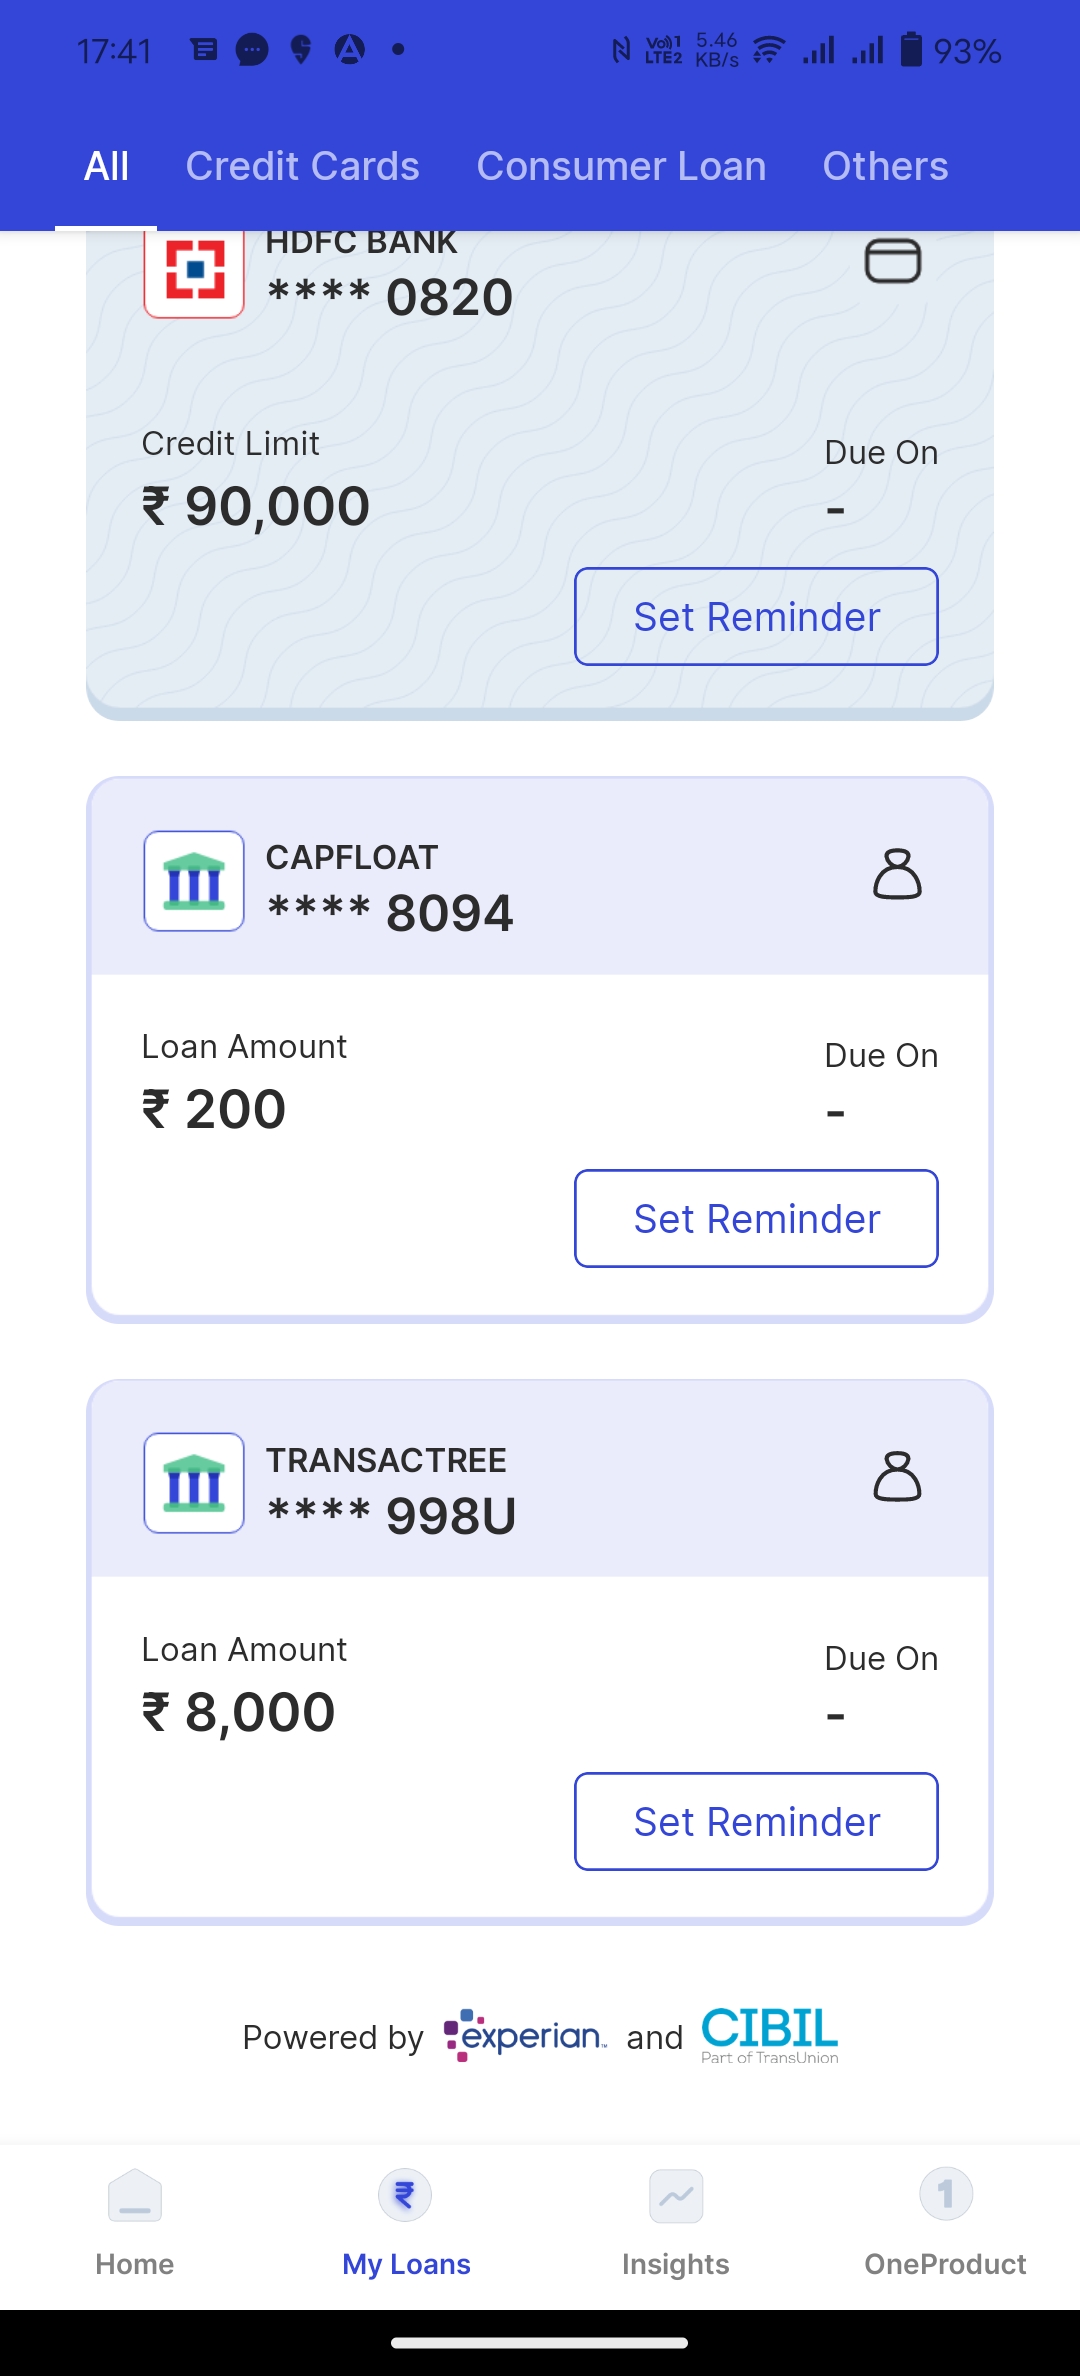Switch to the Consumer Loan tab

621,166
